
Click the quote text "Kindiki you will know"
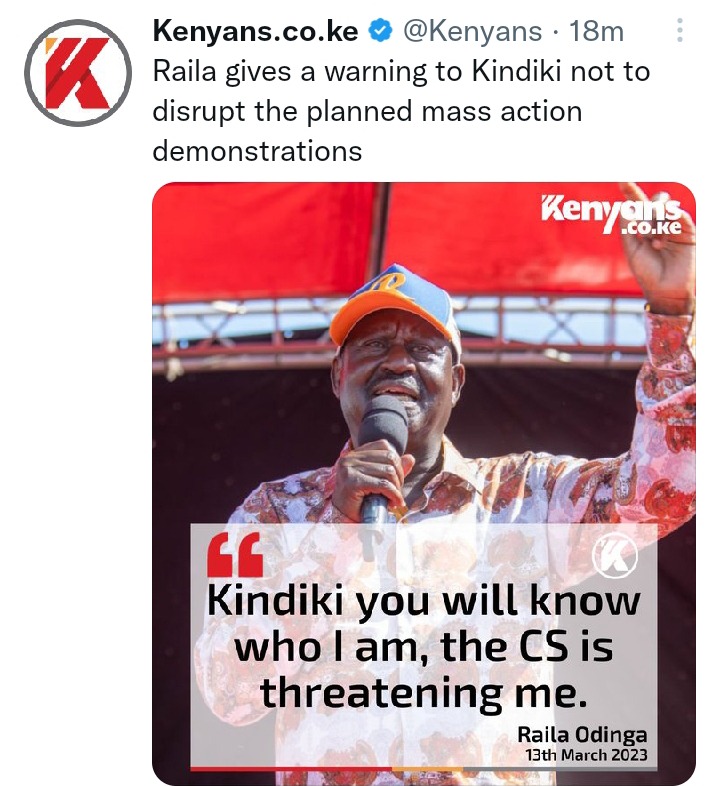pos(424,601)
